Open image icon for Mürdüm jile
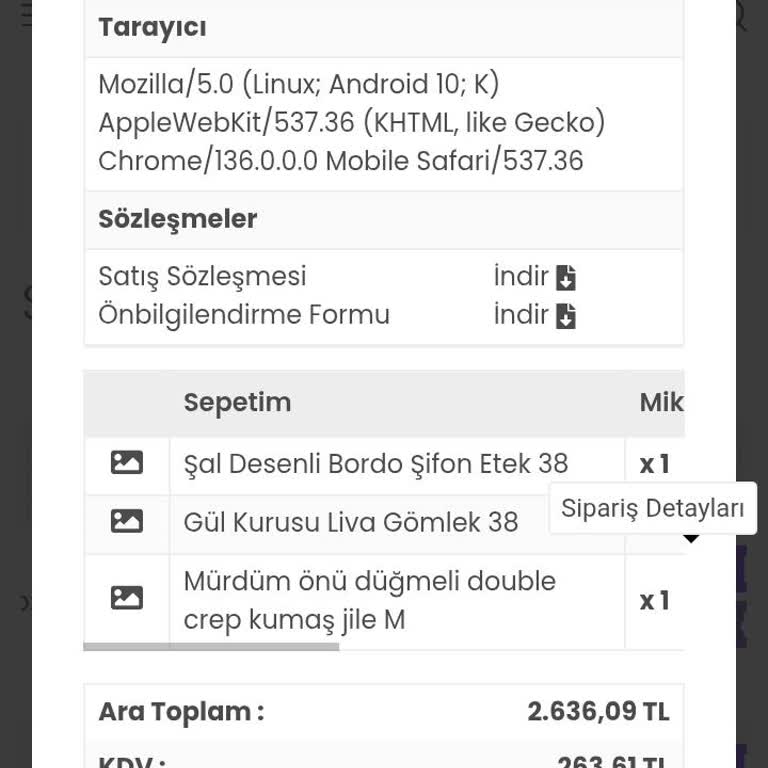The width and height of the screenshot is (768, 768). pyautogui.click(x=127, y=598)
